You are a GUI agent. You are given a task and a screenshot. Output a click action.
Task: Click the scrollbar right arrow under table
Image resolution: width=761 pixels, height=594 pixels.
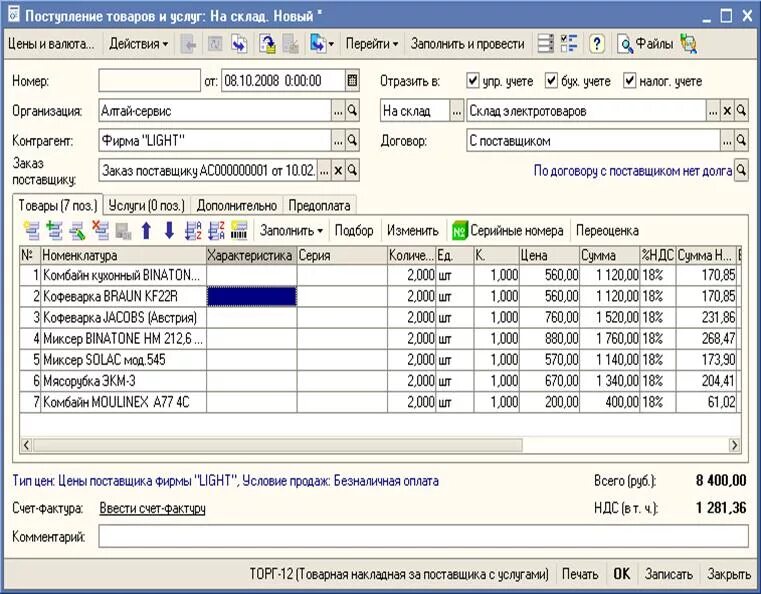pos(734,445)
